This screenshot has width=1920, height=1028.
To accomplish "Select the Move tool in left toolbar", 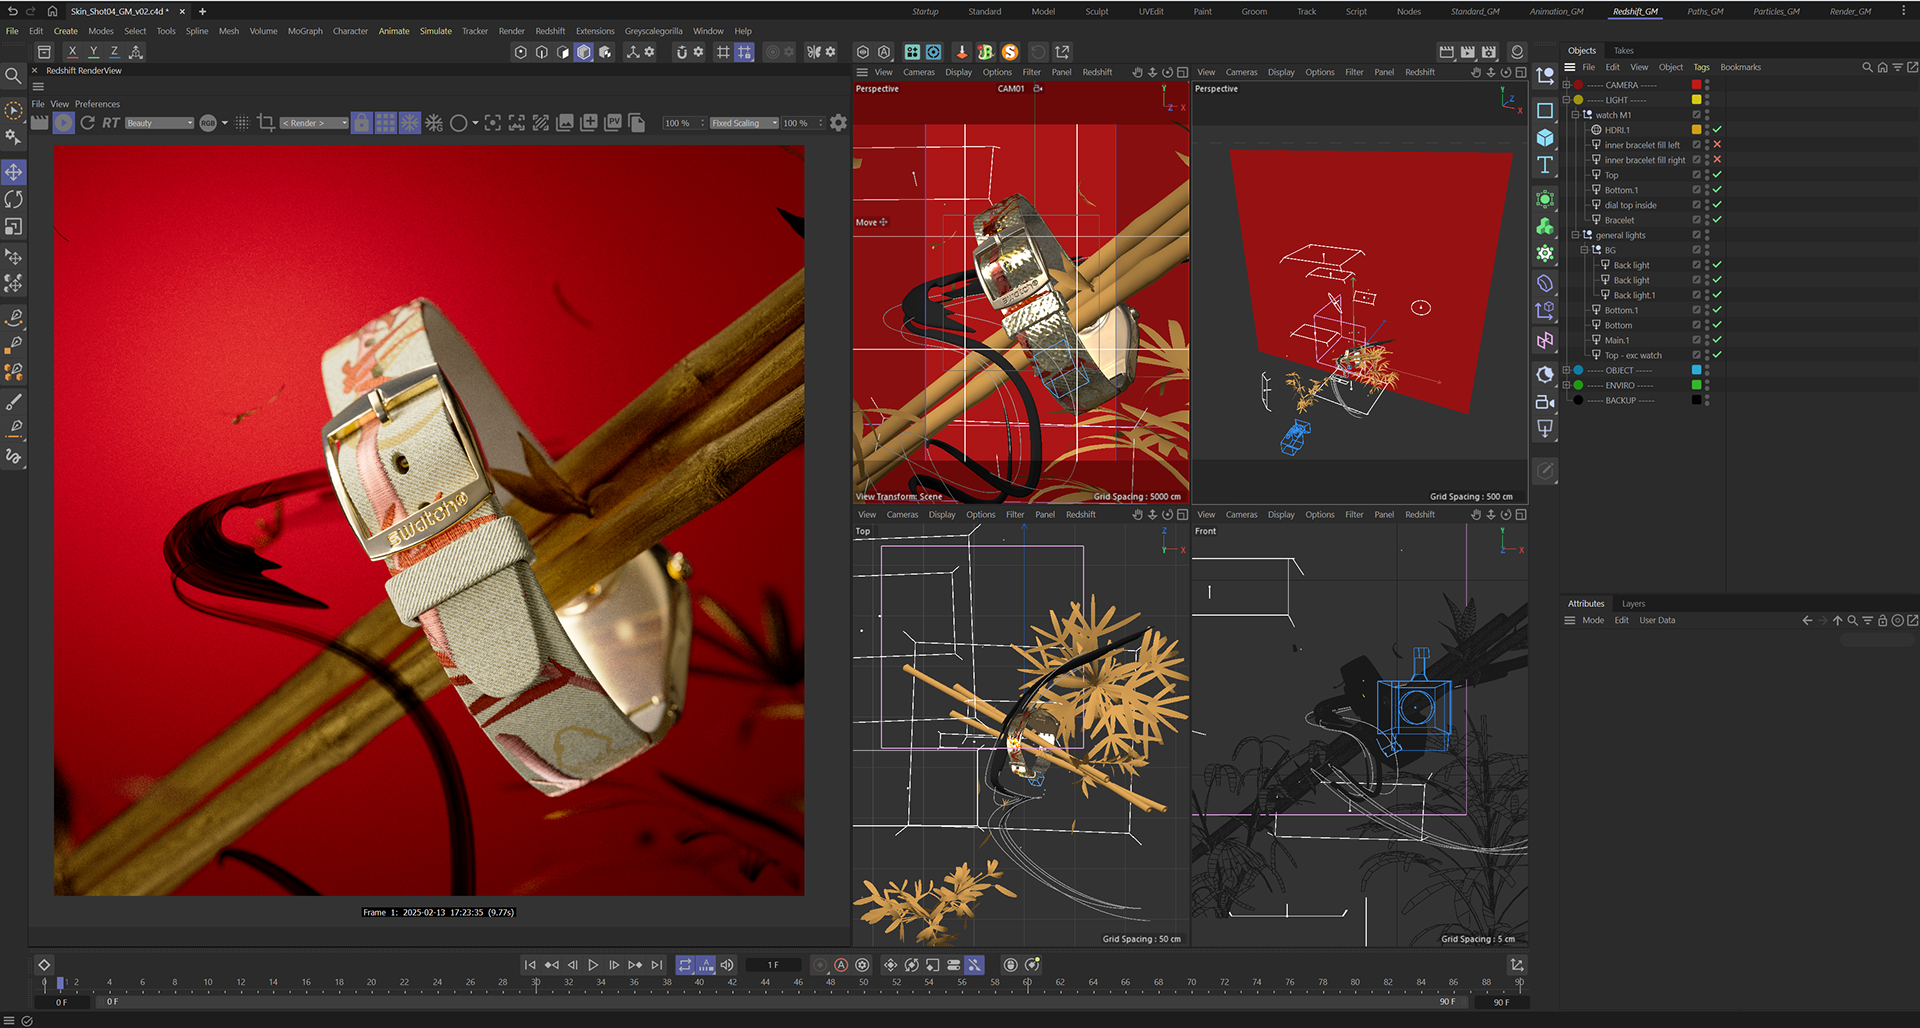I will (x=14, y=172).
